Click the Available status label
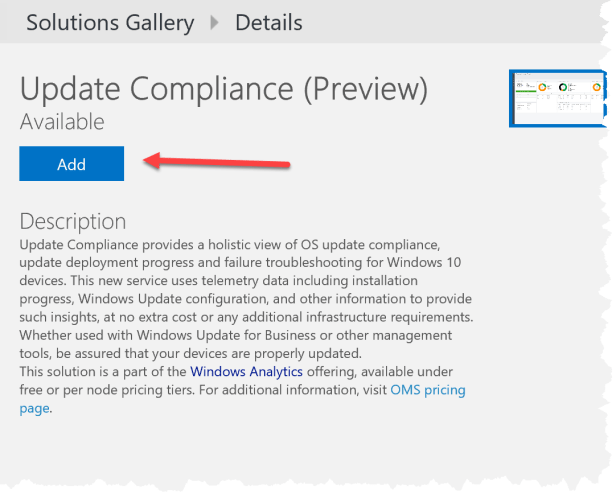This screenshot has height=494, width=616. tap(62, 122)
